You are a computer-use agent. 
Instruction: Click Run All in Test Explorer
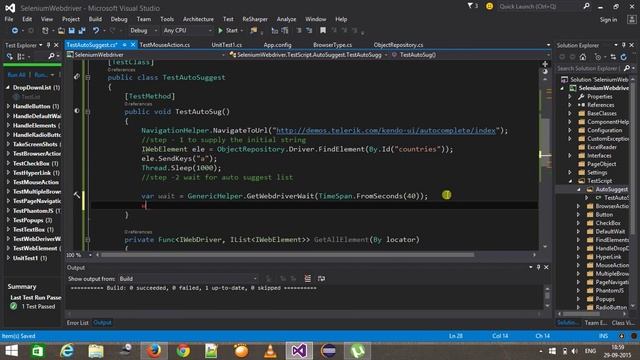(16, 75)
